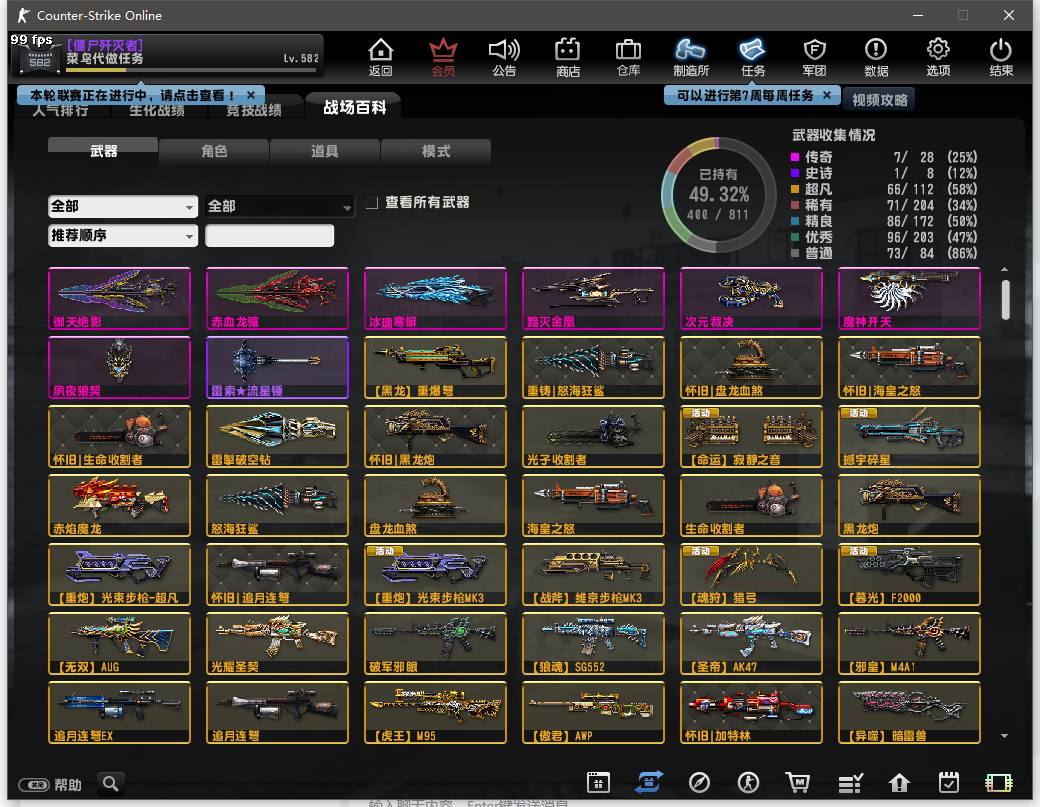Open the 推荐顺序 sort order dropdown
Viewport: 1040px width, 807px height.
123,235
